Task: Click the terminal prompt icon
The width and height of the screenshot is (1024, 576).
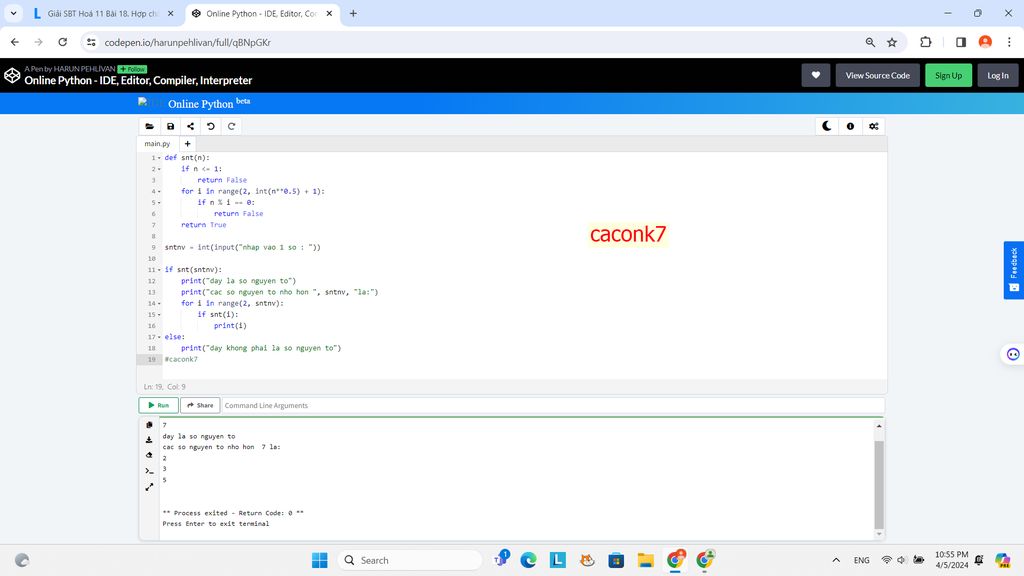Action: pos(149,471)
